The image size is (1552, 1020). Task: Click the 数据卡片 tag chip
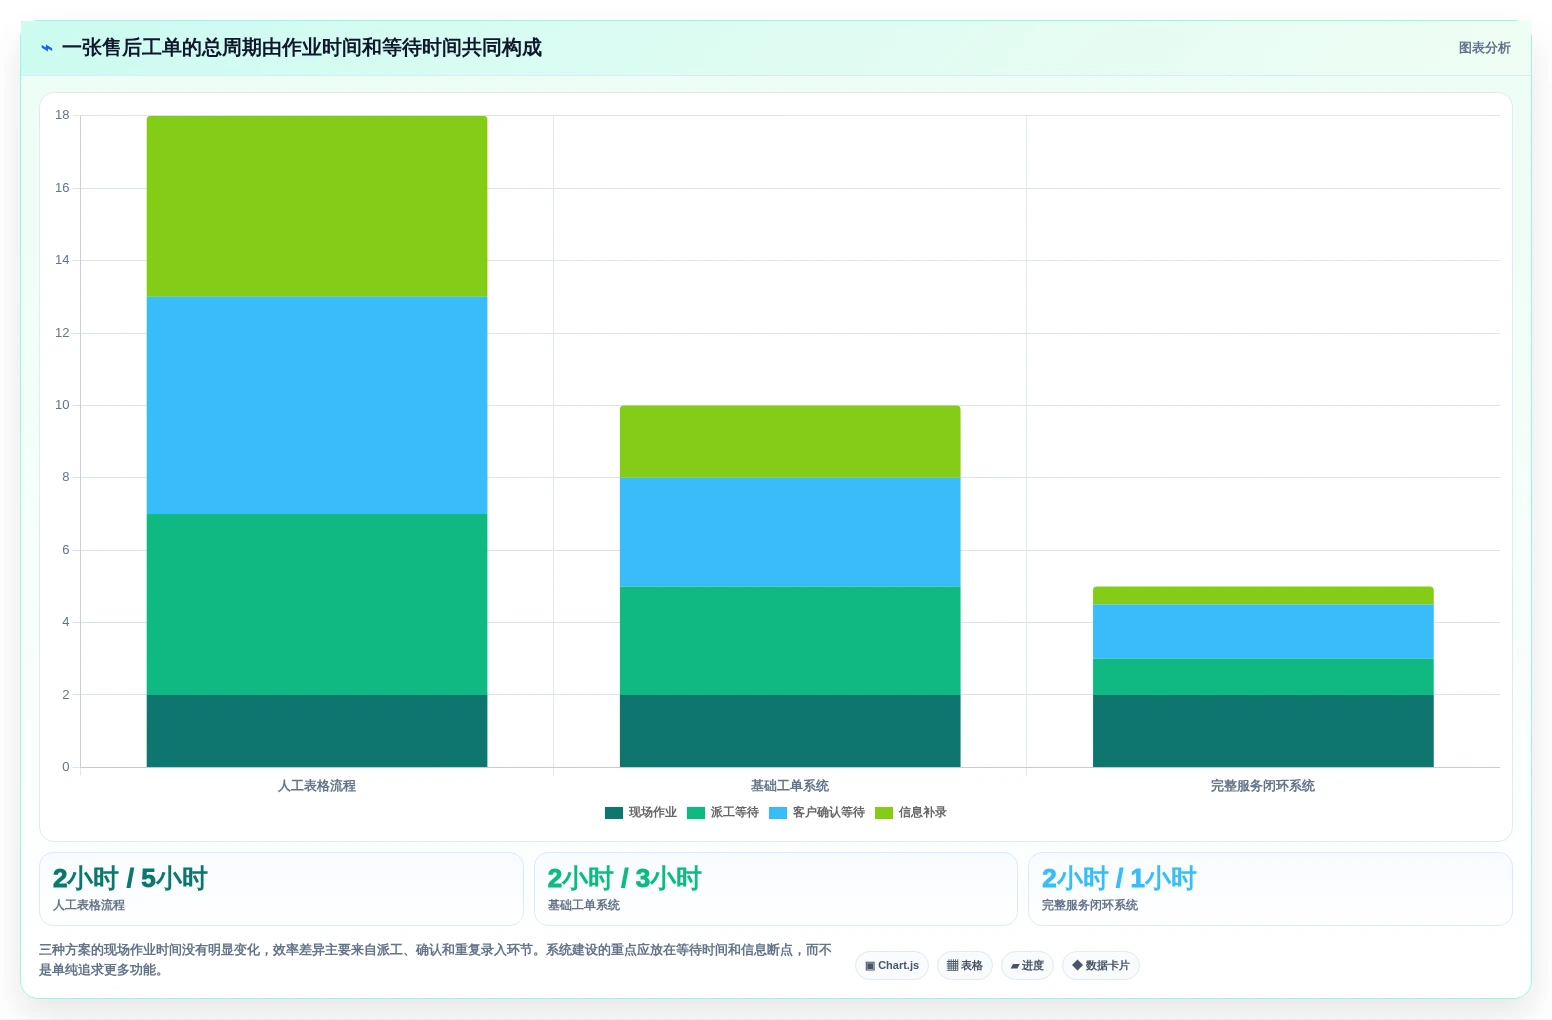(1101, 965)
